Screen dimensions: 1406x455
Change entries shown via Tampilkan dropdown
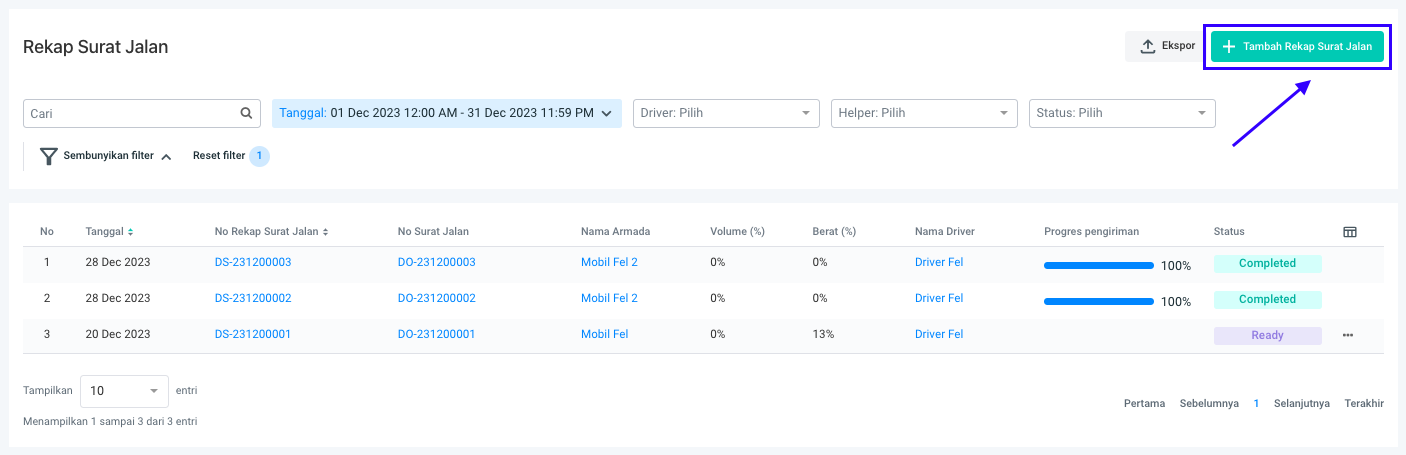tap(124, 391)
